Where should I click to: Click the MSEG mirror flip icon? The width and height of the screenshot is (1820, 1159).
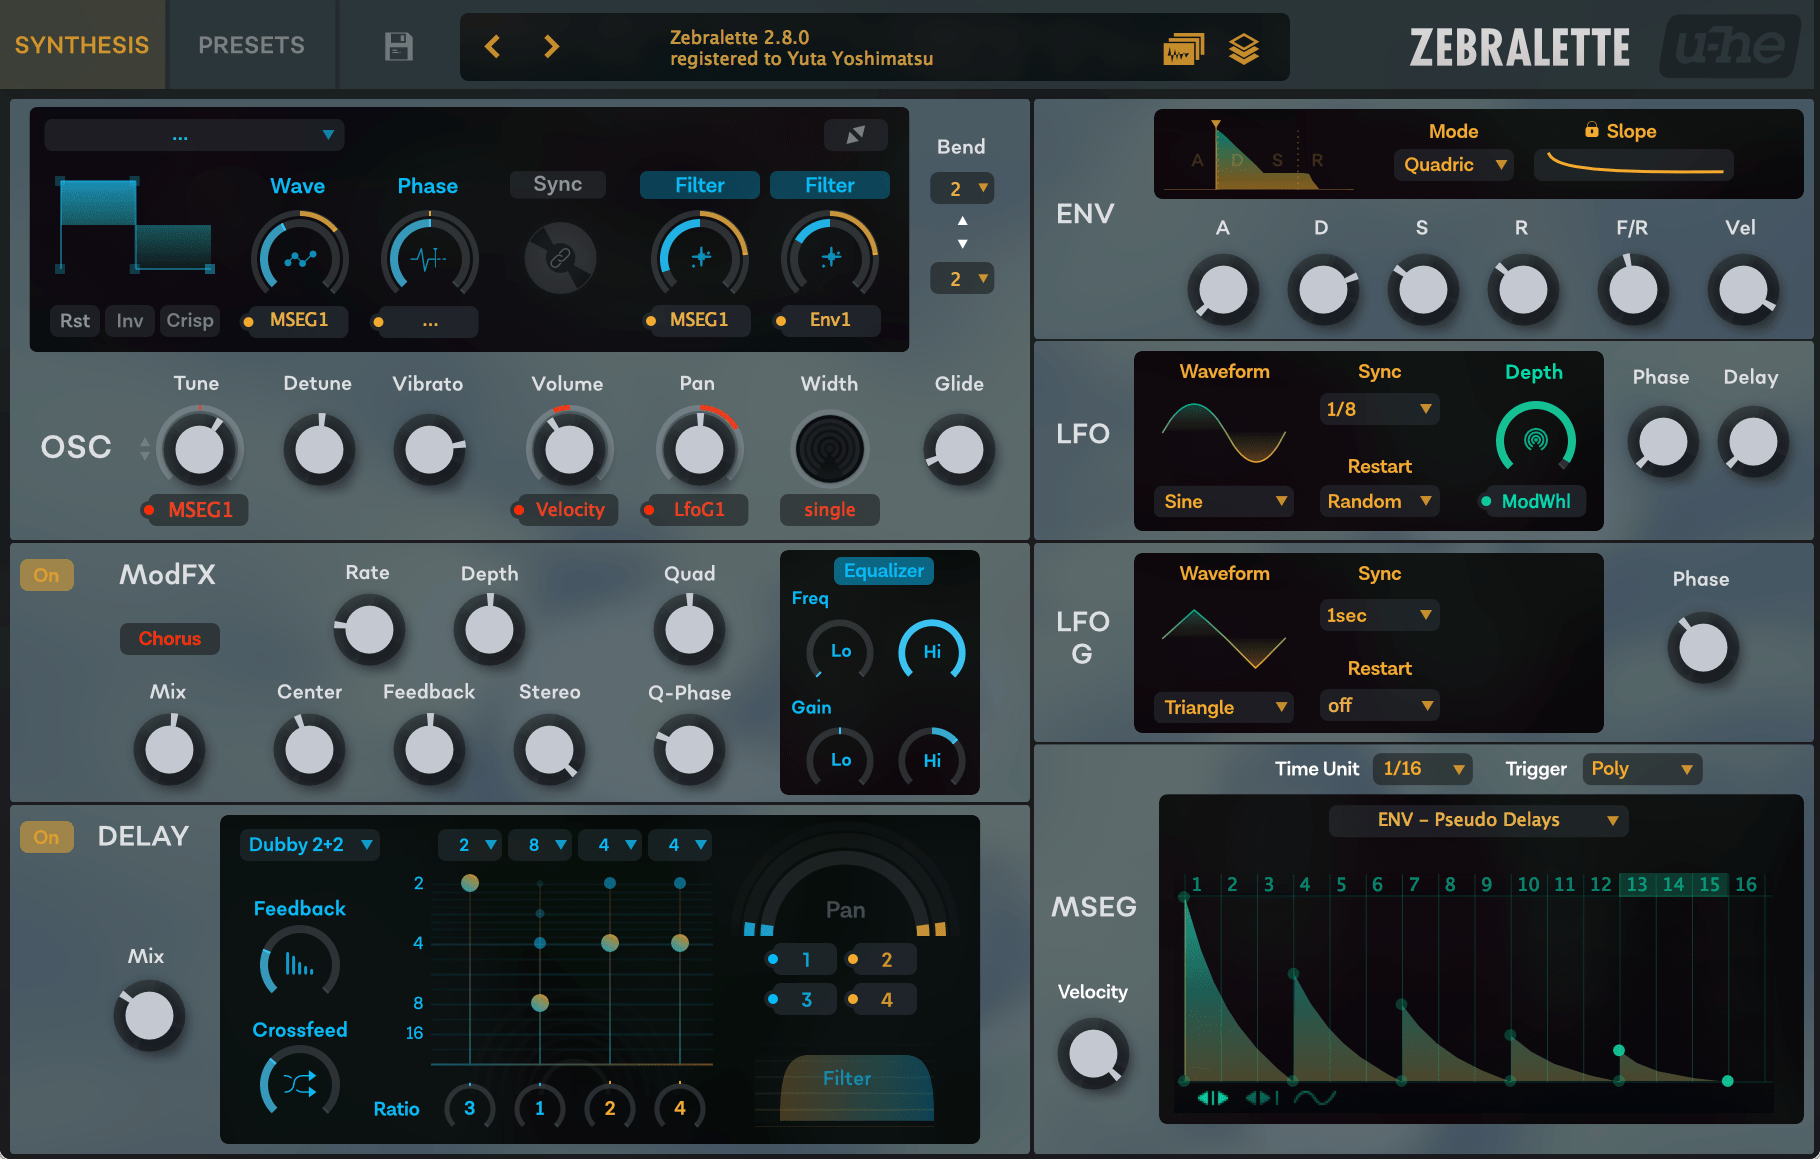(x=1213, y=1098)
